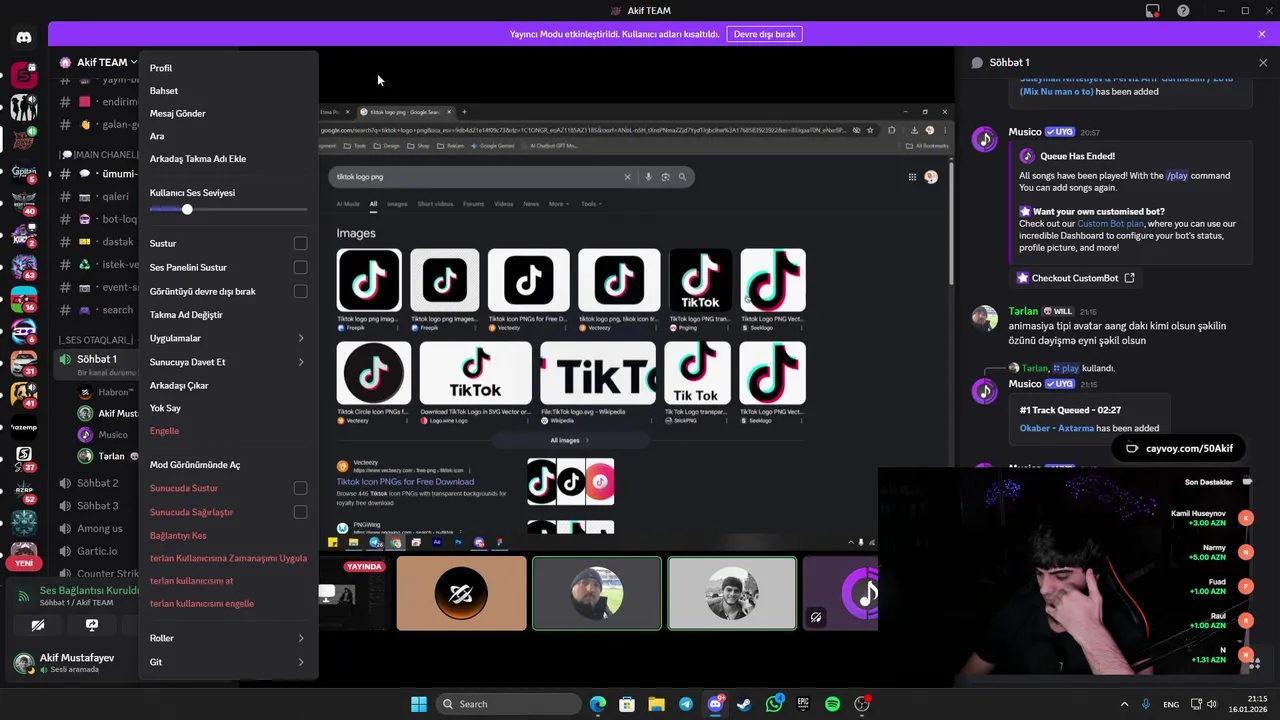Click Devre dışı bırak banner button

click(764, 34)
